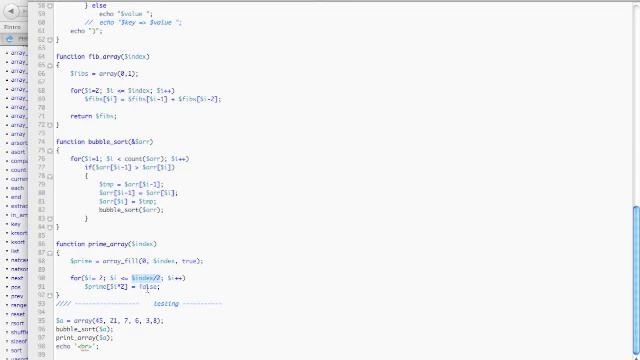
Task: Collapse prime_array body at line 87
Action: click(x=50, y=253)
